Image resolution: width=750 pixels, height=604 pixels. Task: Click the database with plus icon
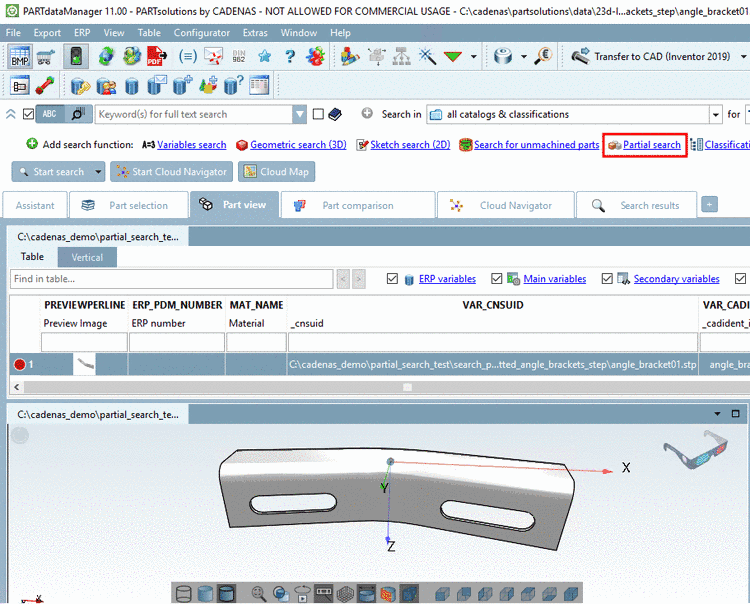click(182, 86)
